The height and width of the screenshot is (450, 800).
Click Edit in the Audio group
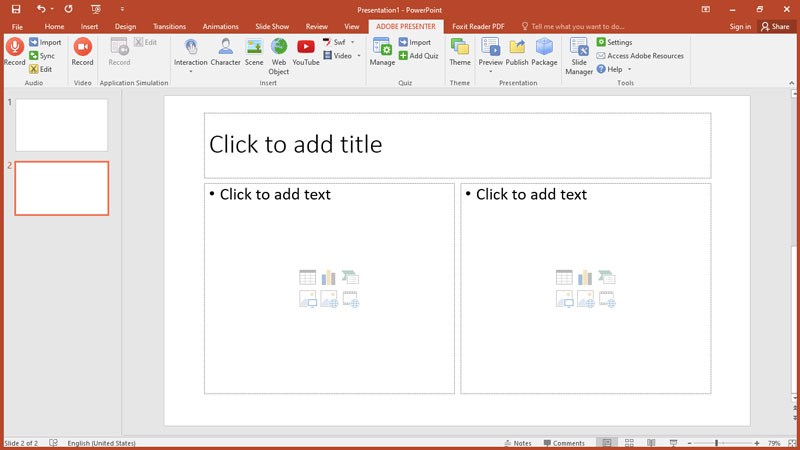point(40,69)
